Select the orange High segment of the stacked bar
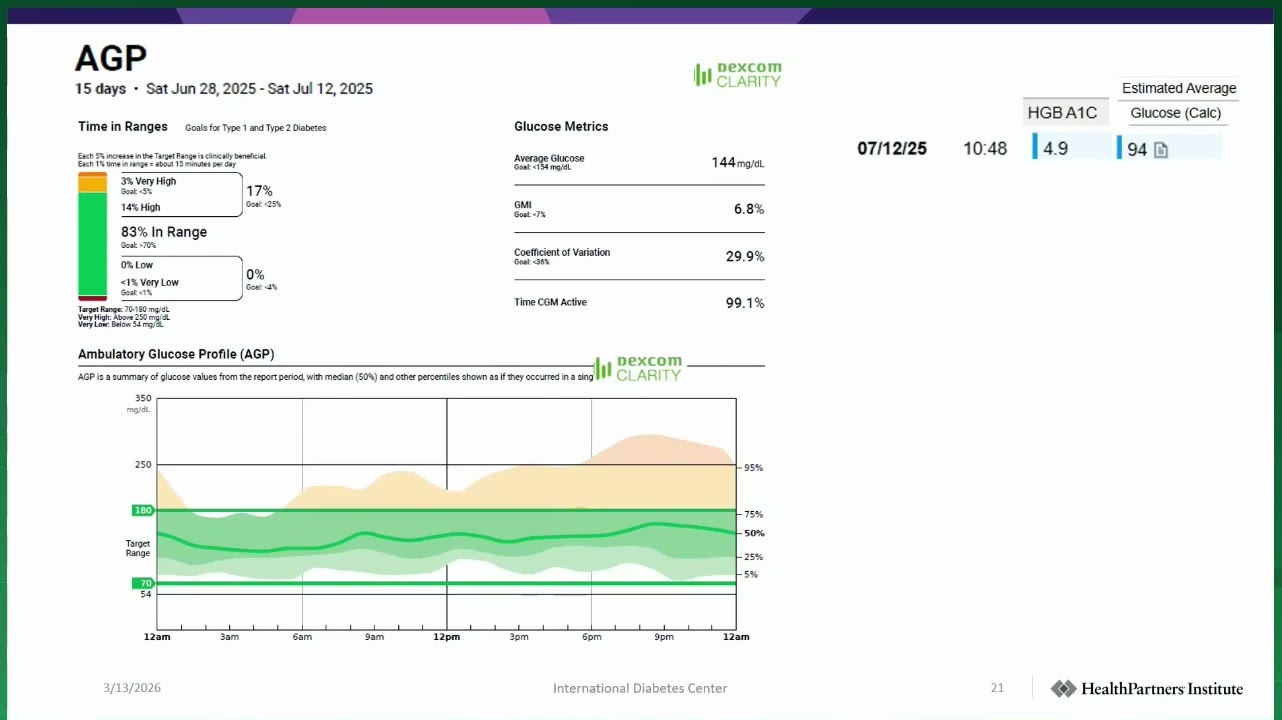This screenshot has height=720, width=1282. click(93, 184)
